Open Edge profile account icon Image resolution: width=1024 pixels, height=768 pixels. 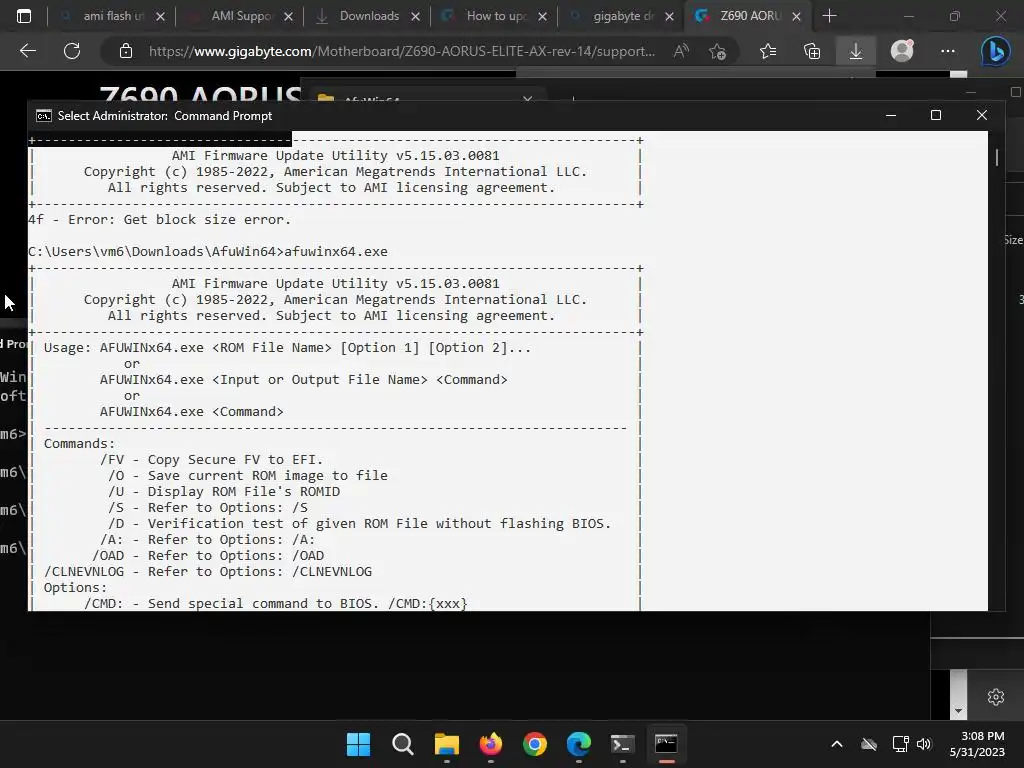tap(902, 51)
